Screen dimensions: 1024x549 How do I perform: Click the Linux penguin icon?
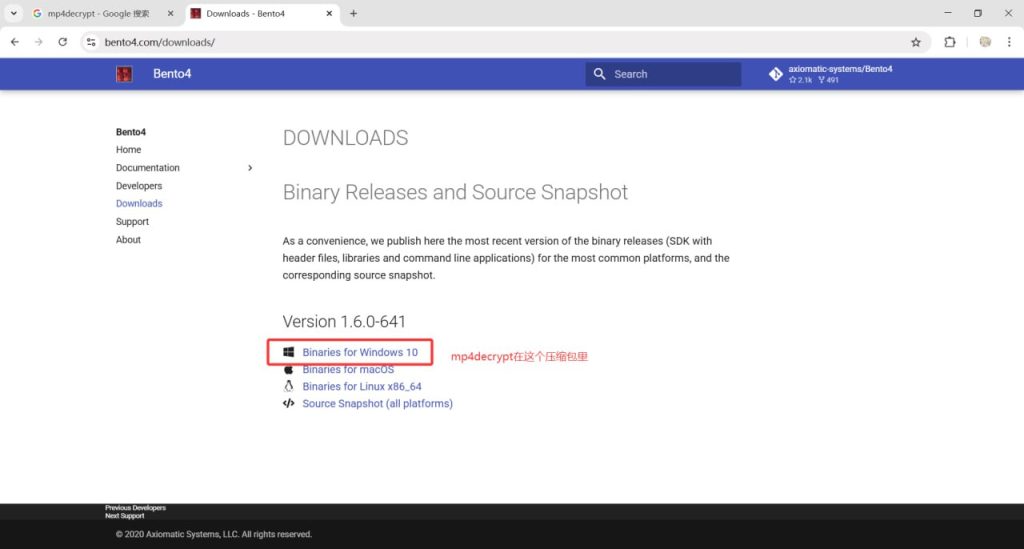[x=289, y=386]
